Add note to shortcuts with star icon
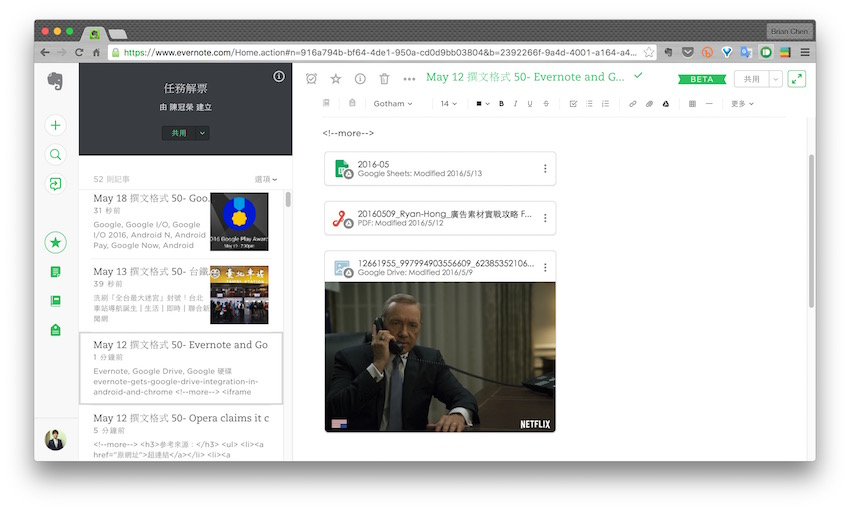This screenshot has height=510, width=850. coord(336,79)
